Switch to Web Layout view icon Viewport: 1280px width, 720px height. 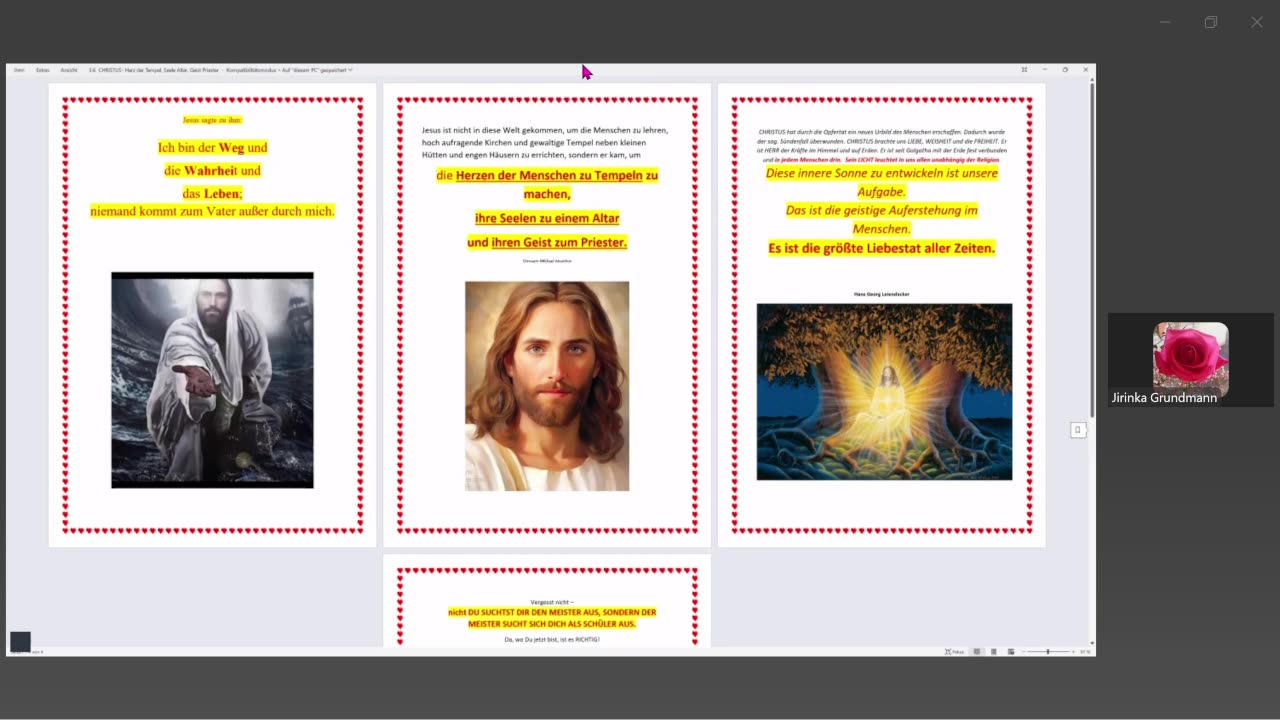coord(1010,652)
